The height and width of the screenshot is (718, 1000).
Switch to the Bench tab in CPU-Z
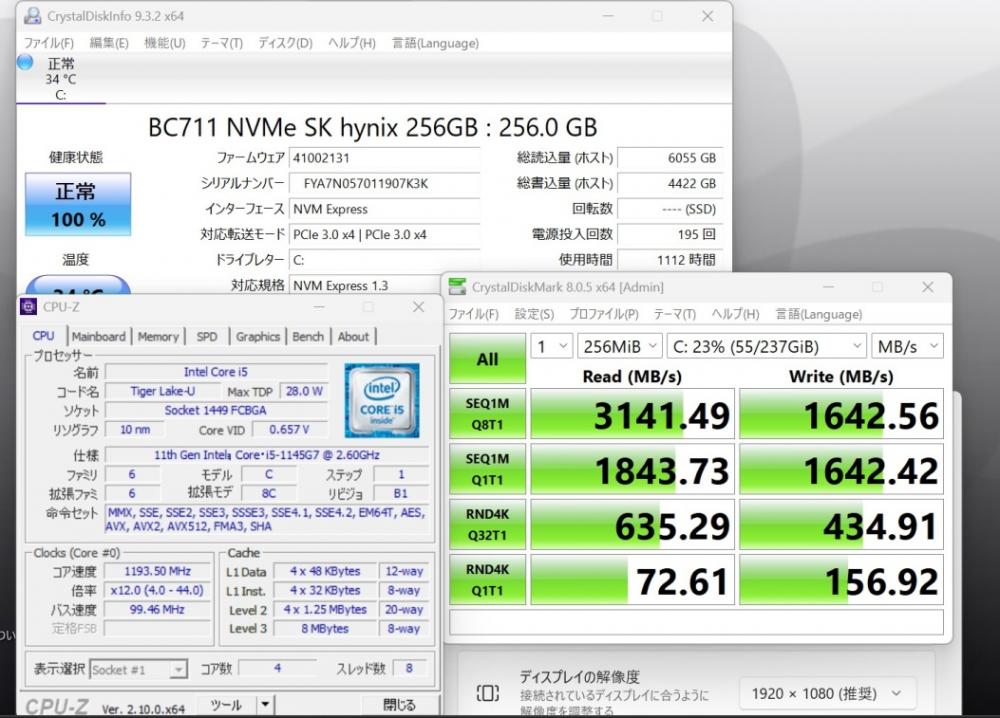pos(308,336)
